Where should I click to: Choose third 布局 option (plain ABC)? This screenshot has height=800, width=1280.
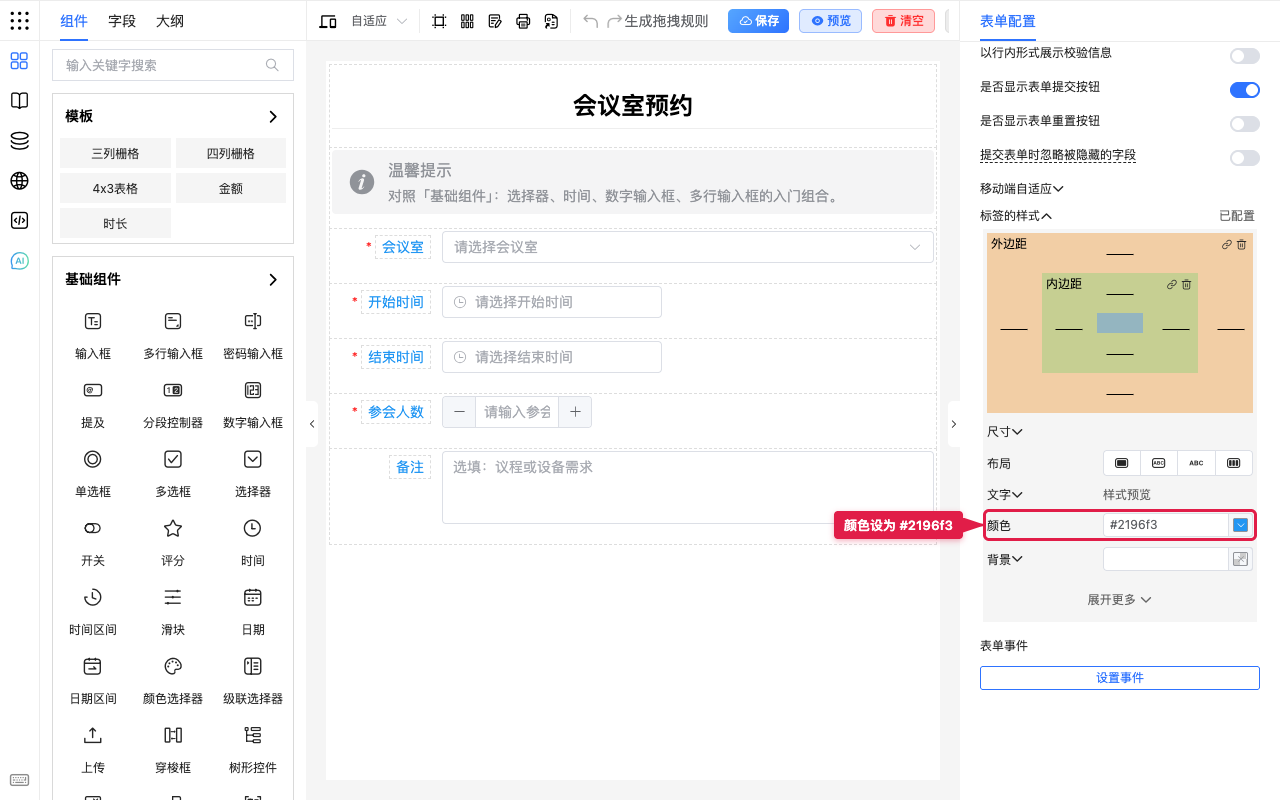(x=1196, y=463)
